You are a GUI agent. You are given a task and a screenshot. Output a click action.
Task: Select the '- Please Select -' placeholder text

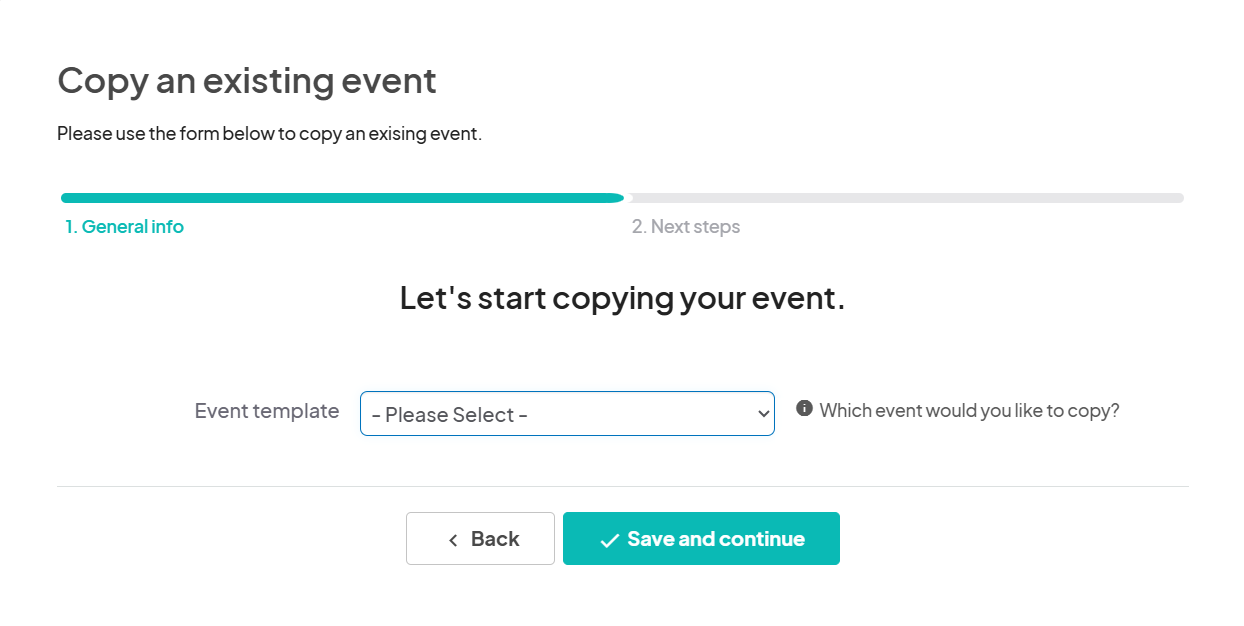click(x=449, y=415)
